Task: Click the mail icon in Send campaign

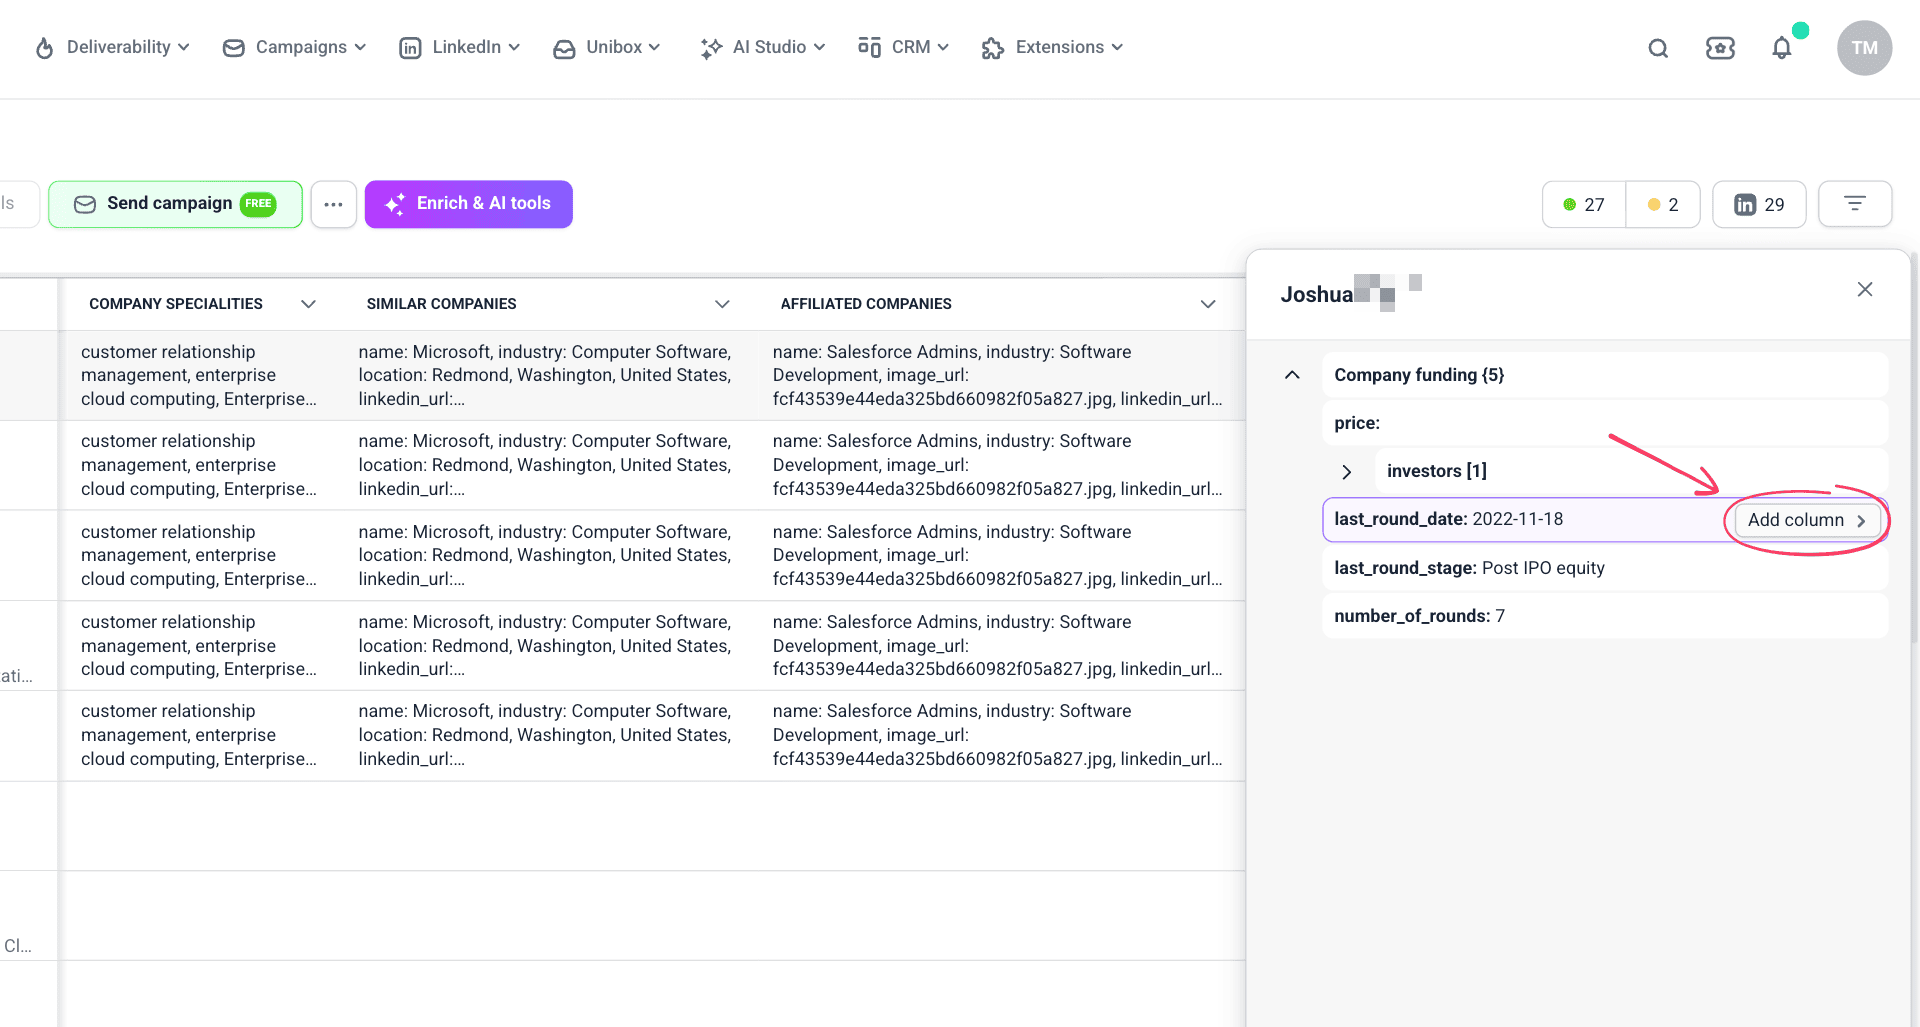Action: pos(85,204)
